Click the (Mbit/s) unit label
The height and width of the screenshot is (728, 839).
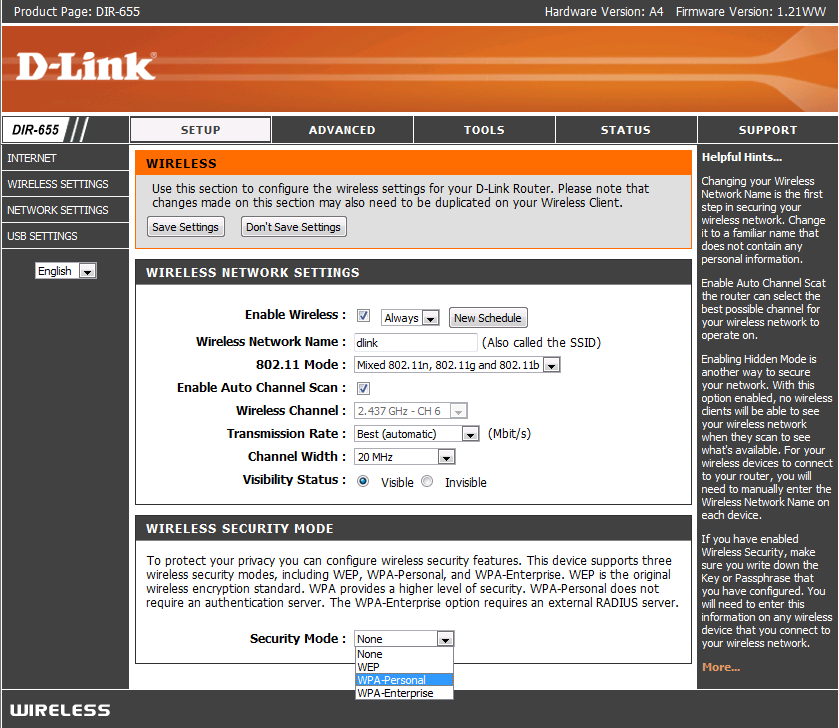pos(509,433)
